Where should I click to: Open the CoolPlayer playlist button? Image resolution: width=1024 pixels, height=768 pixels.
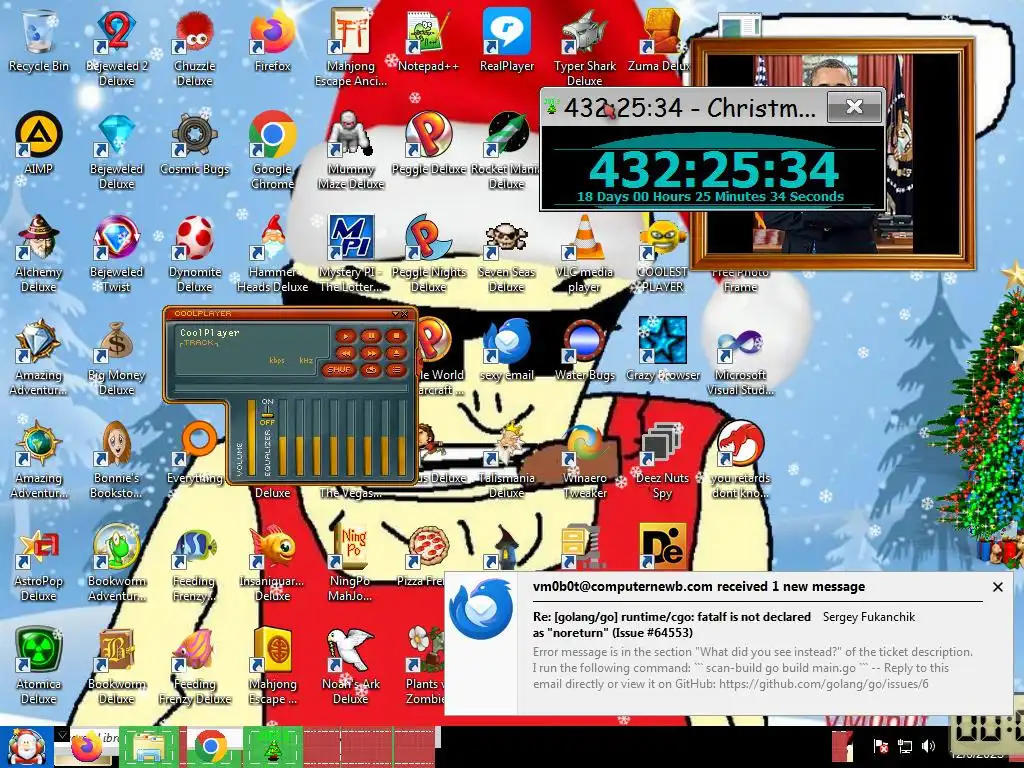click(x=395, y=370)
